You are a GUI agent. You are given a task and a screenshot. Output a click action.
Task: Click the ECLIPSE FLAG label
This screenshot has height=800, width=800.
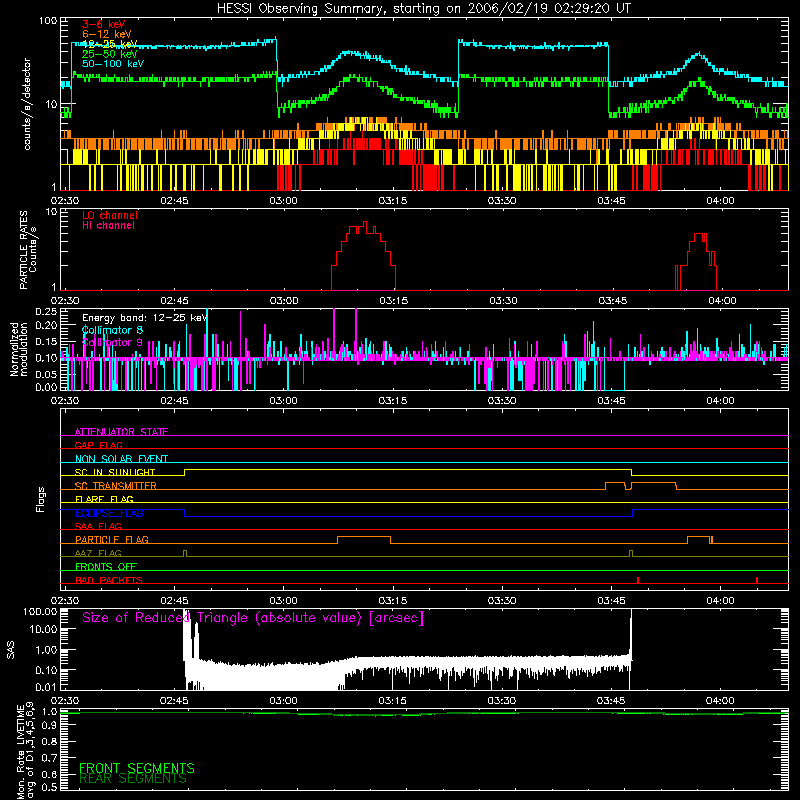[x=109, y=513]
